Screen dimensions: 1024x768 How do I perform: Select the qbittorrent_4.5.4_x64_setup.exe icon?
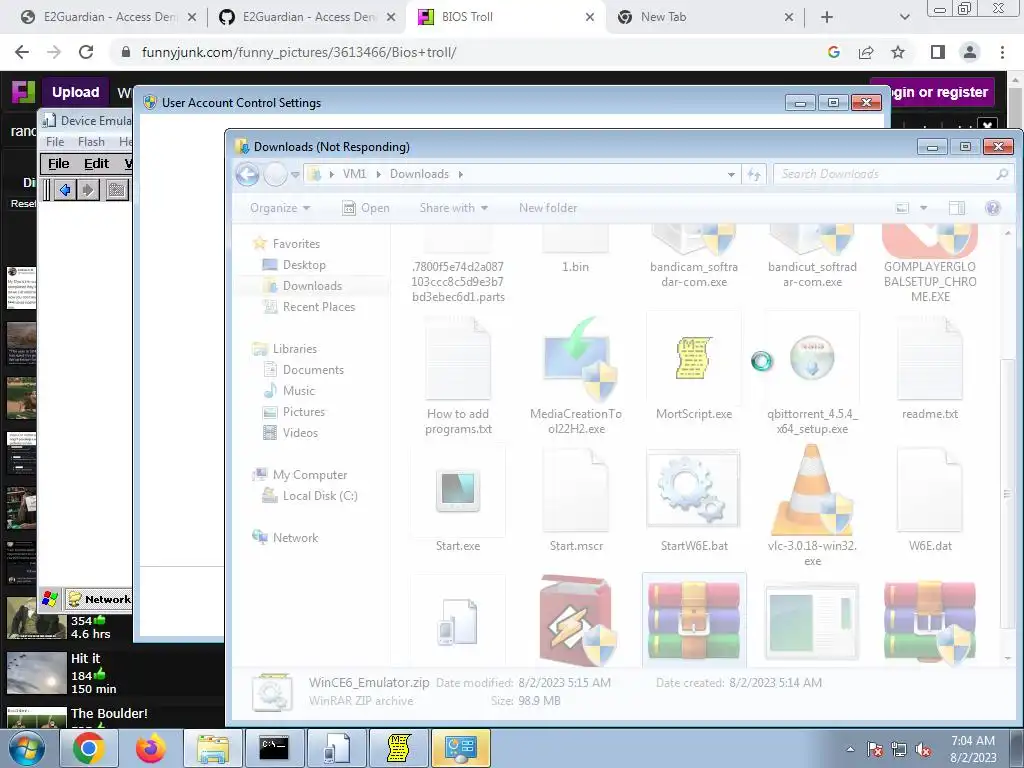pos(812,358)
